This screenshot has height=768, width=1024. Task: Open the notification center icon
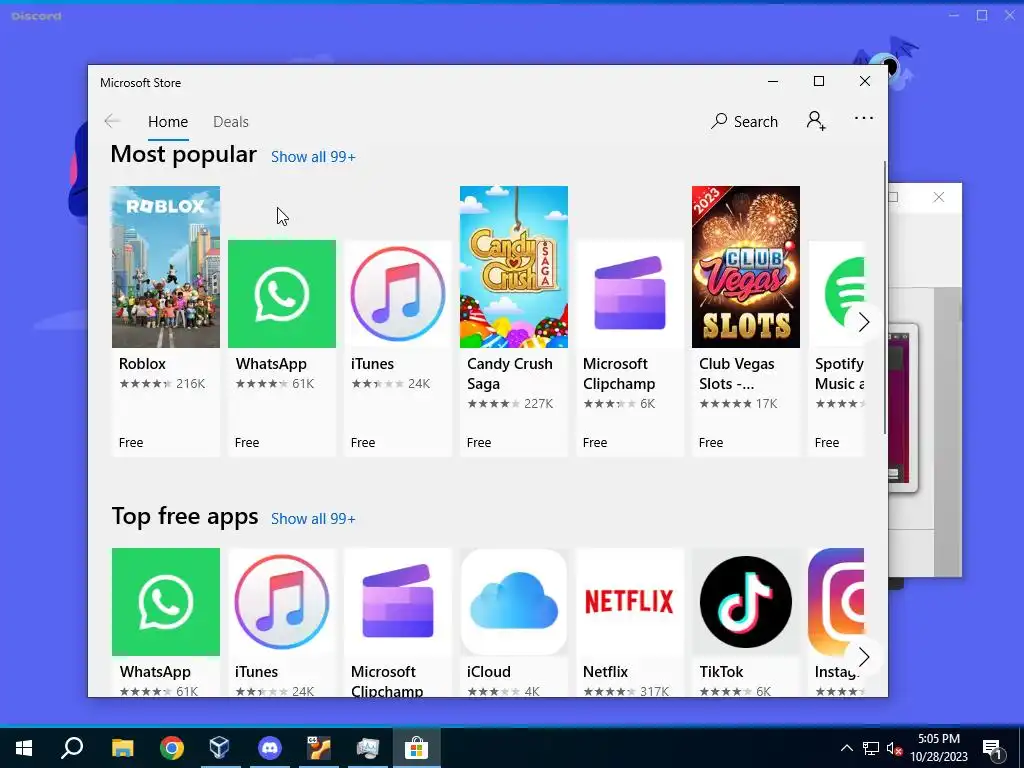pos(993,749)
